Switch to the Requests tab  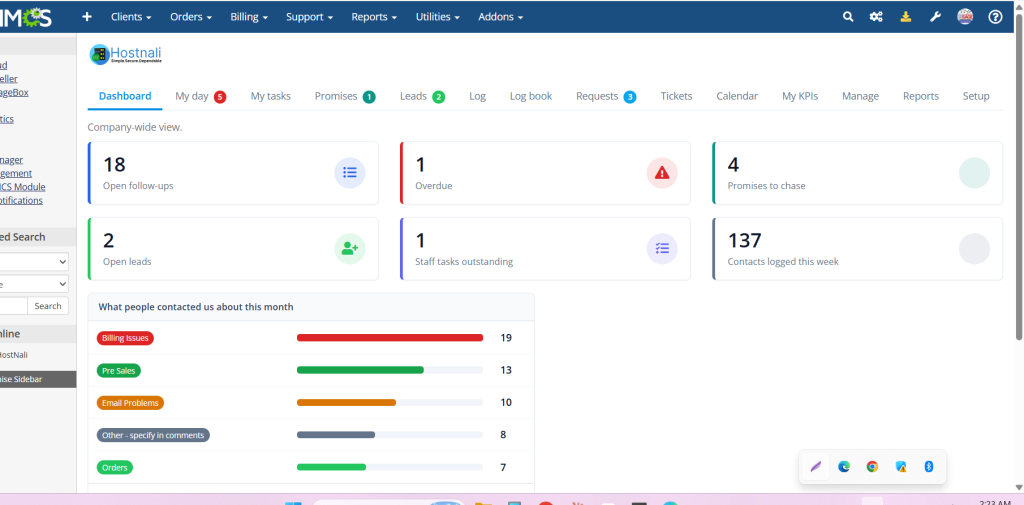(605, 96)
